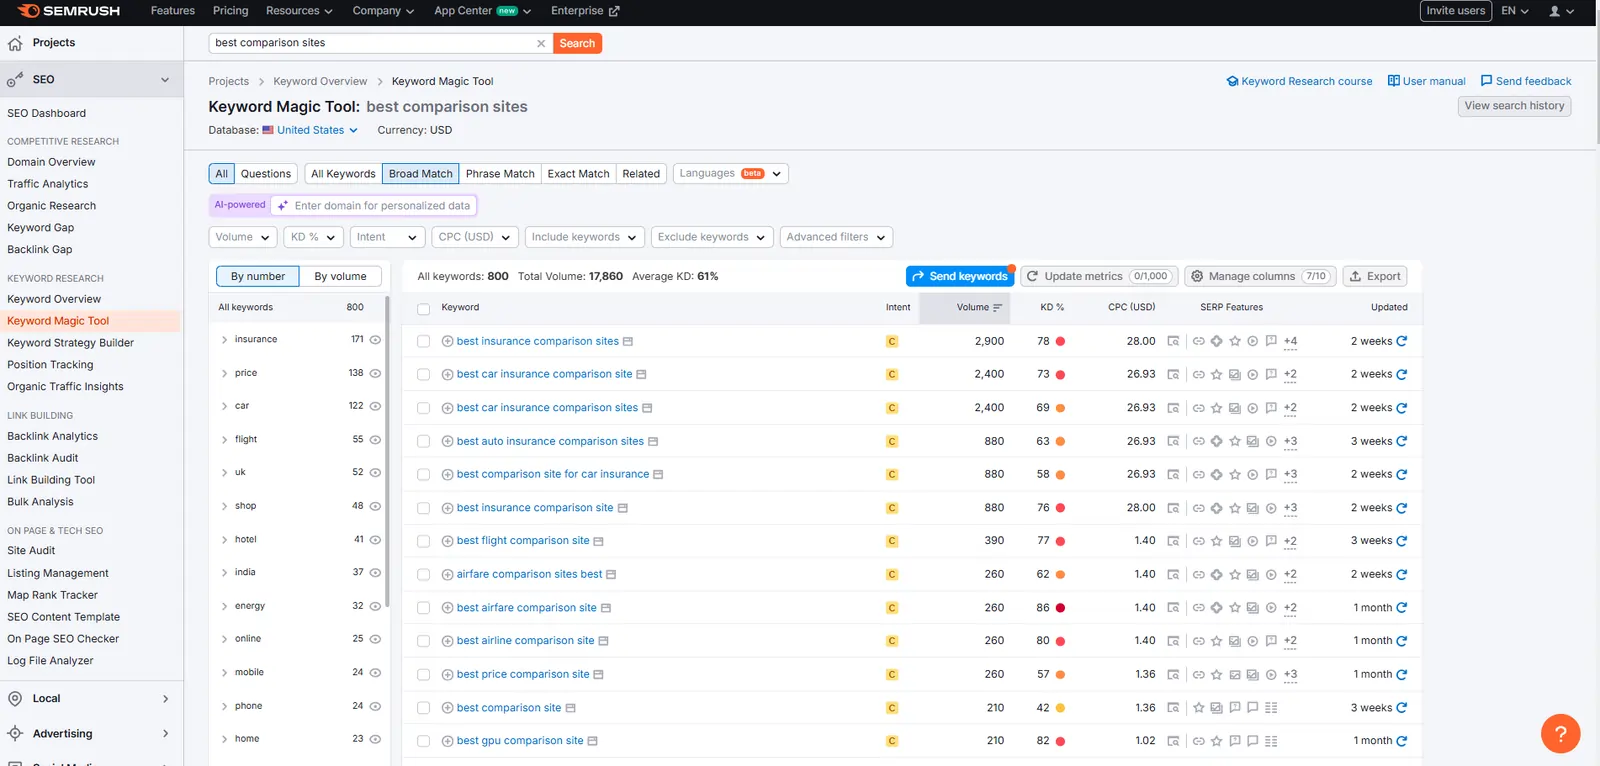Open the Intent filter dropdown

tap(388, 237)
